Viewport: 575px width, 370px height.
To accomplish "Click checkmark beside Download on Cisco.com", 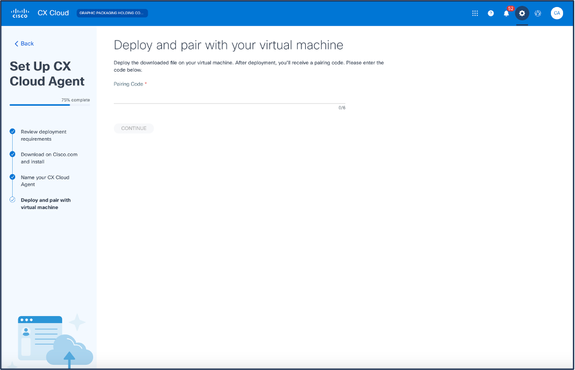I will coord(12,154).
